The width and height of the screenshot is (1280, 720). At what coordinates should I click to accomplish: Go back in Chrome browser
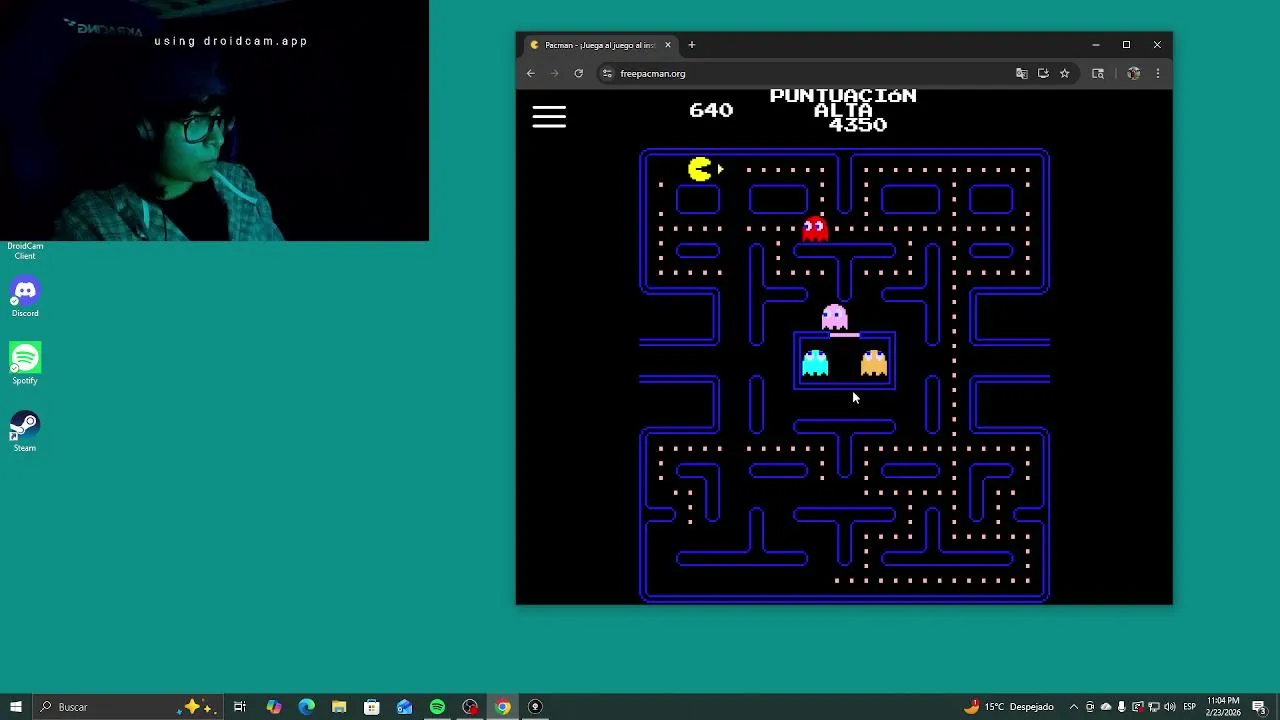pos(531,73)
